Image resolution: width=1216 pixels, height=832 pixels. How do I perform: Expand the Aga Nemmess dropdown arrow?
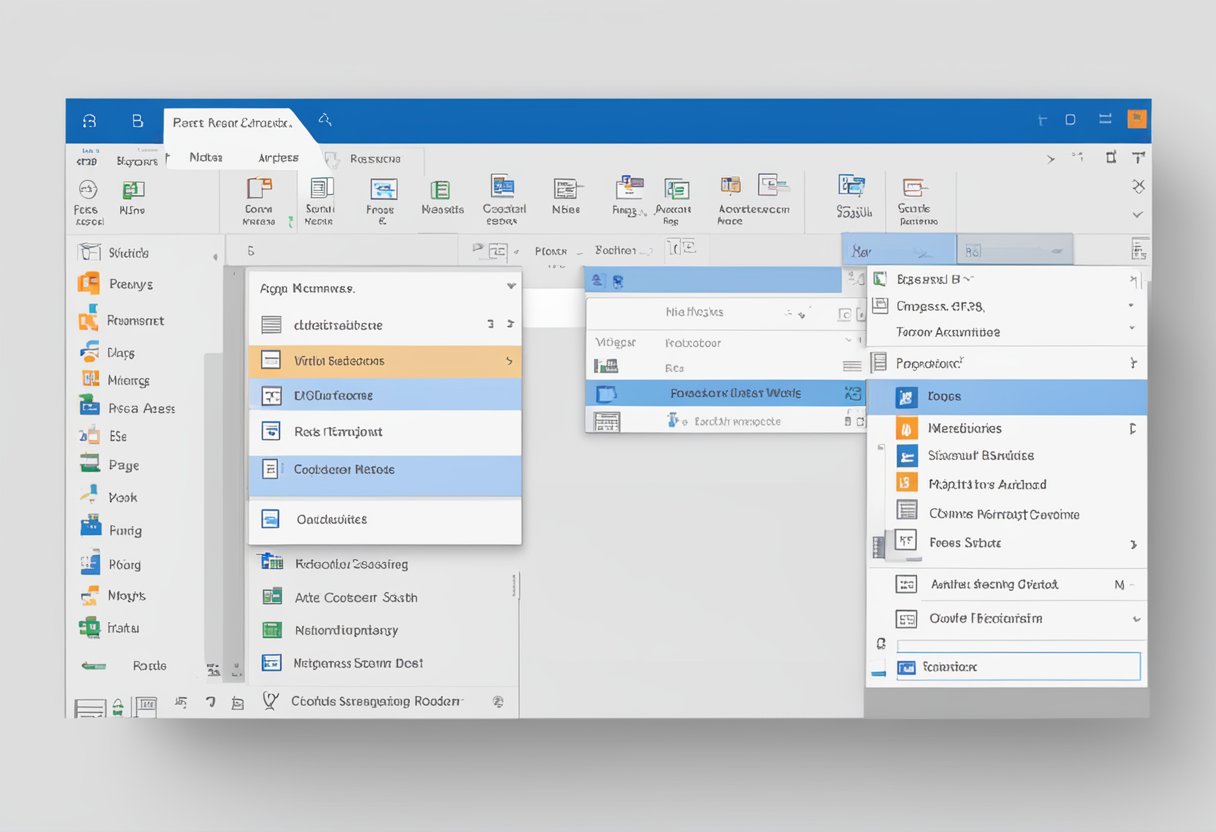[511, 287]
